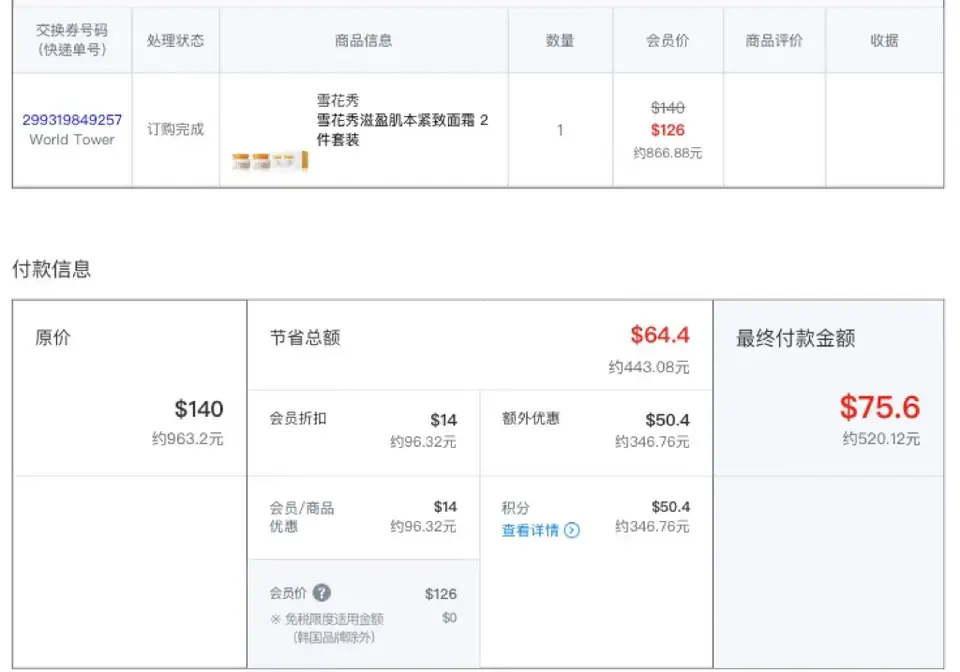960x672 pixels.
Task: Select the $140 original price amount
Action: coord(199,409)
